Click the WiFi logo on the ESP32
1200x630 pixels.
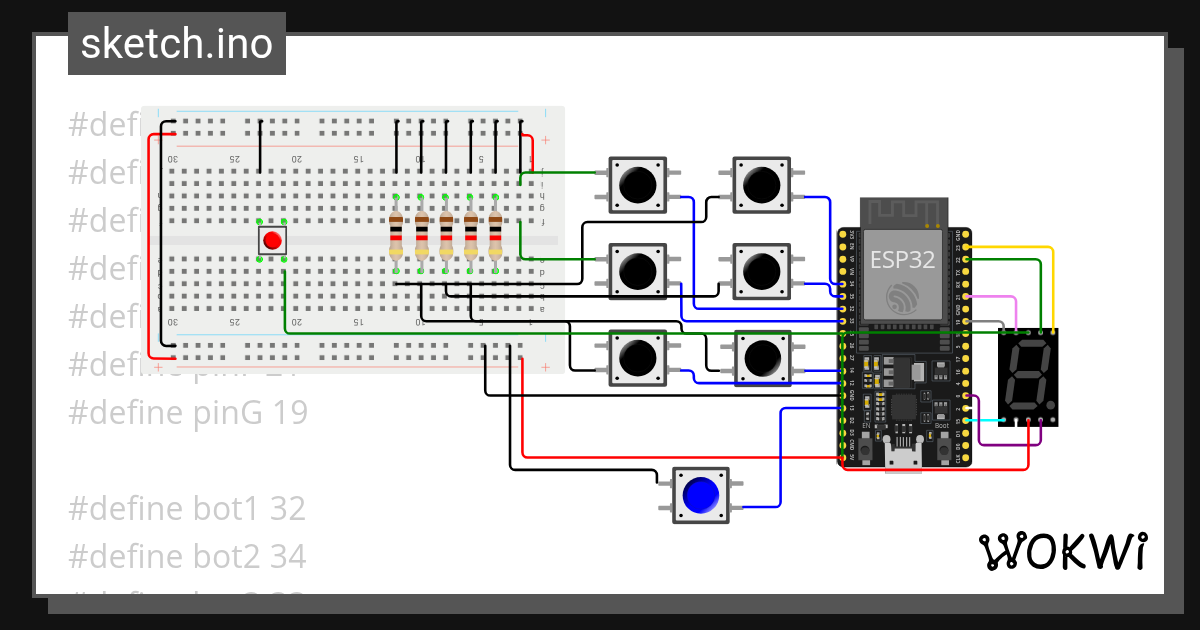[905, 297]
